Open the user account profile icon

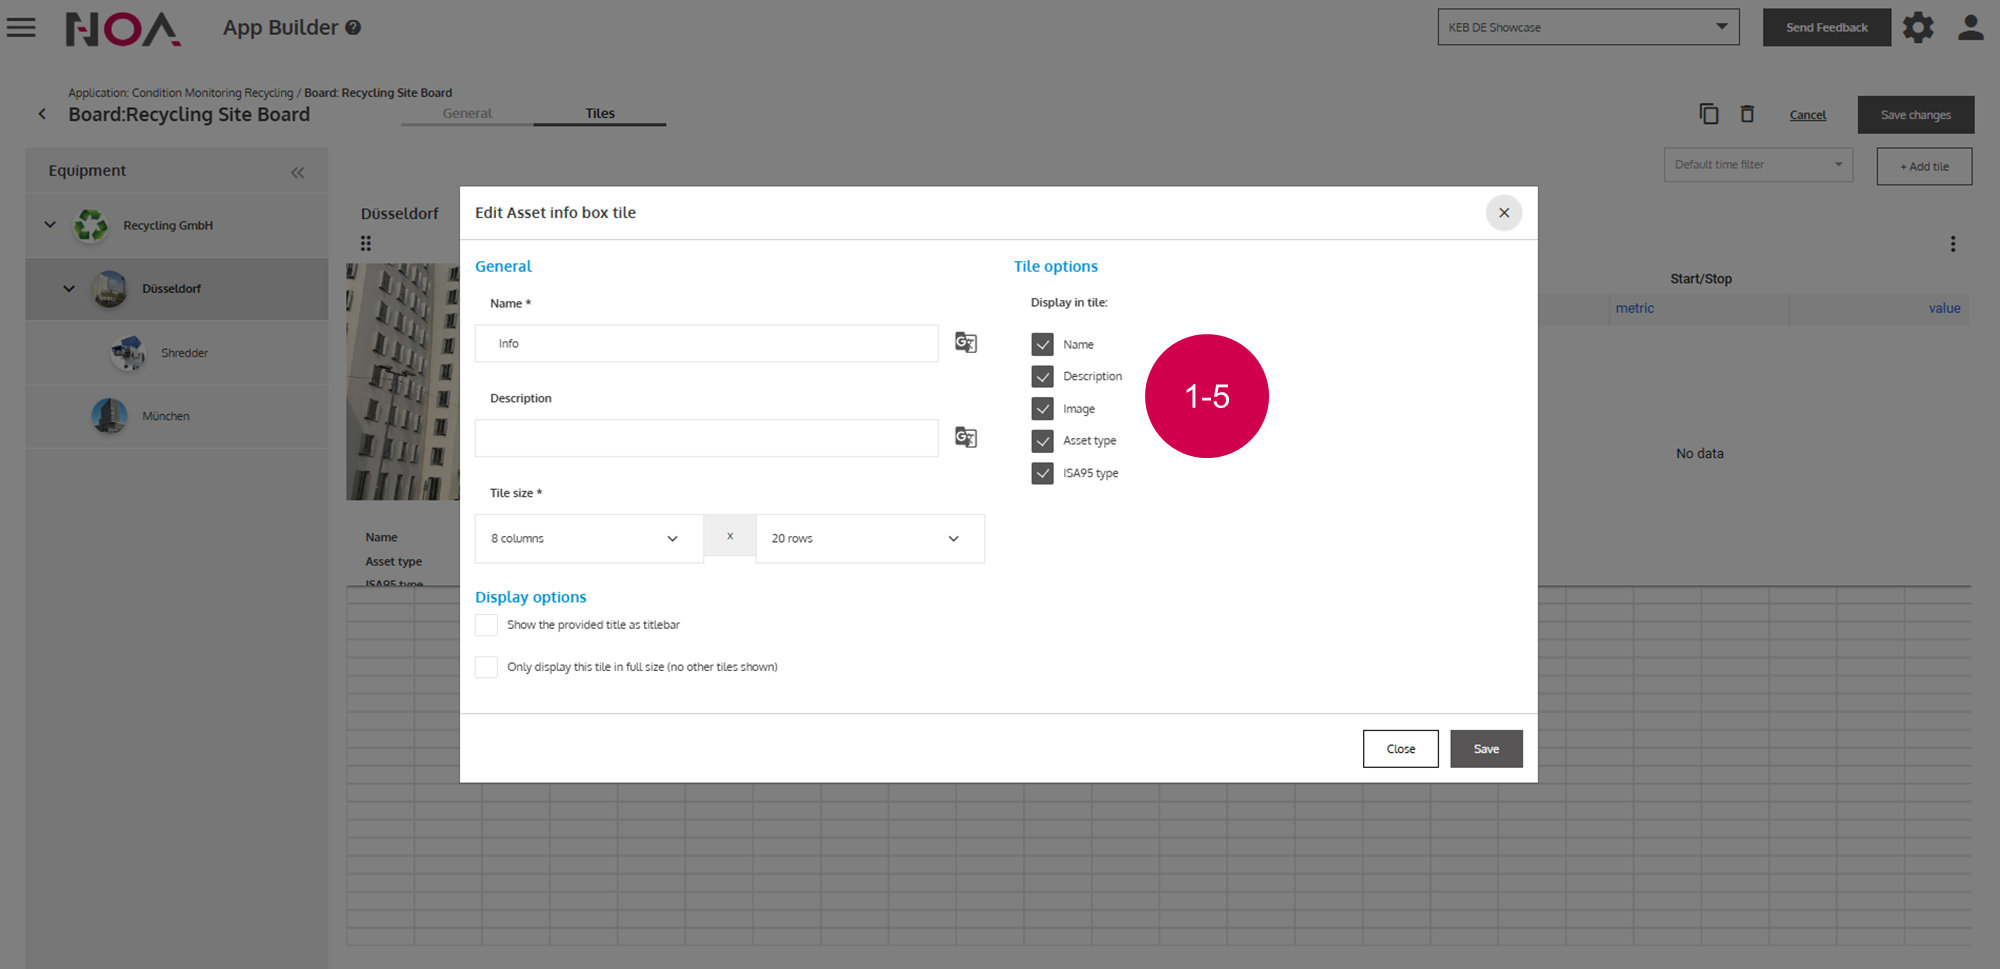click(1970, 28)
